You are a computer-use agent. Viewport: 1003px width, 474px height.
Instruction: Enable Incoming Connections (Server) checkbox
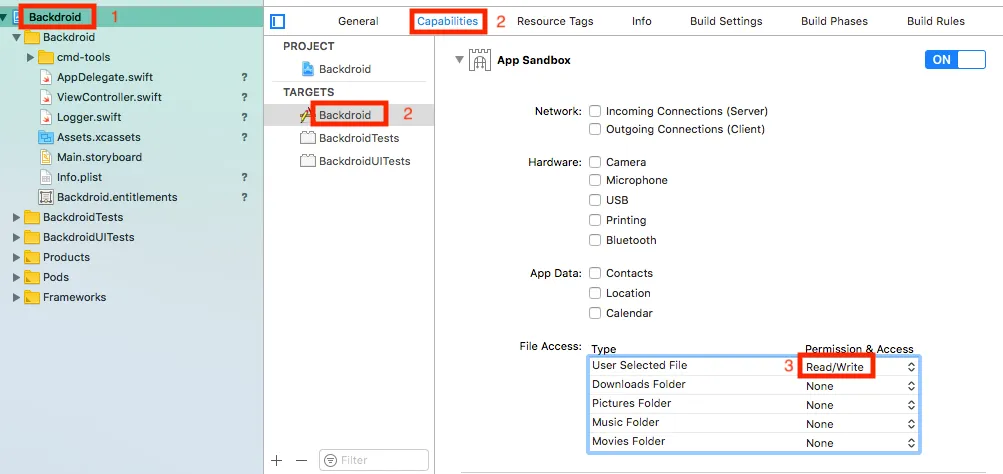[x=595, y=111]
